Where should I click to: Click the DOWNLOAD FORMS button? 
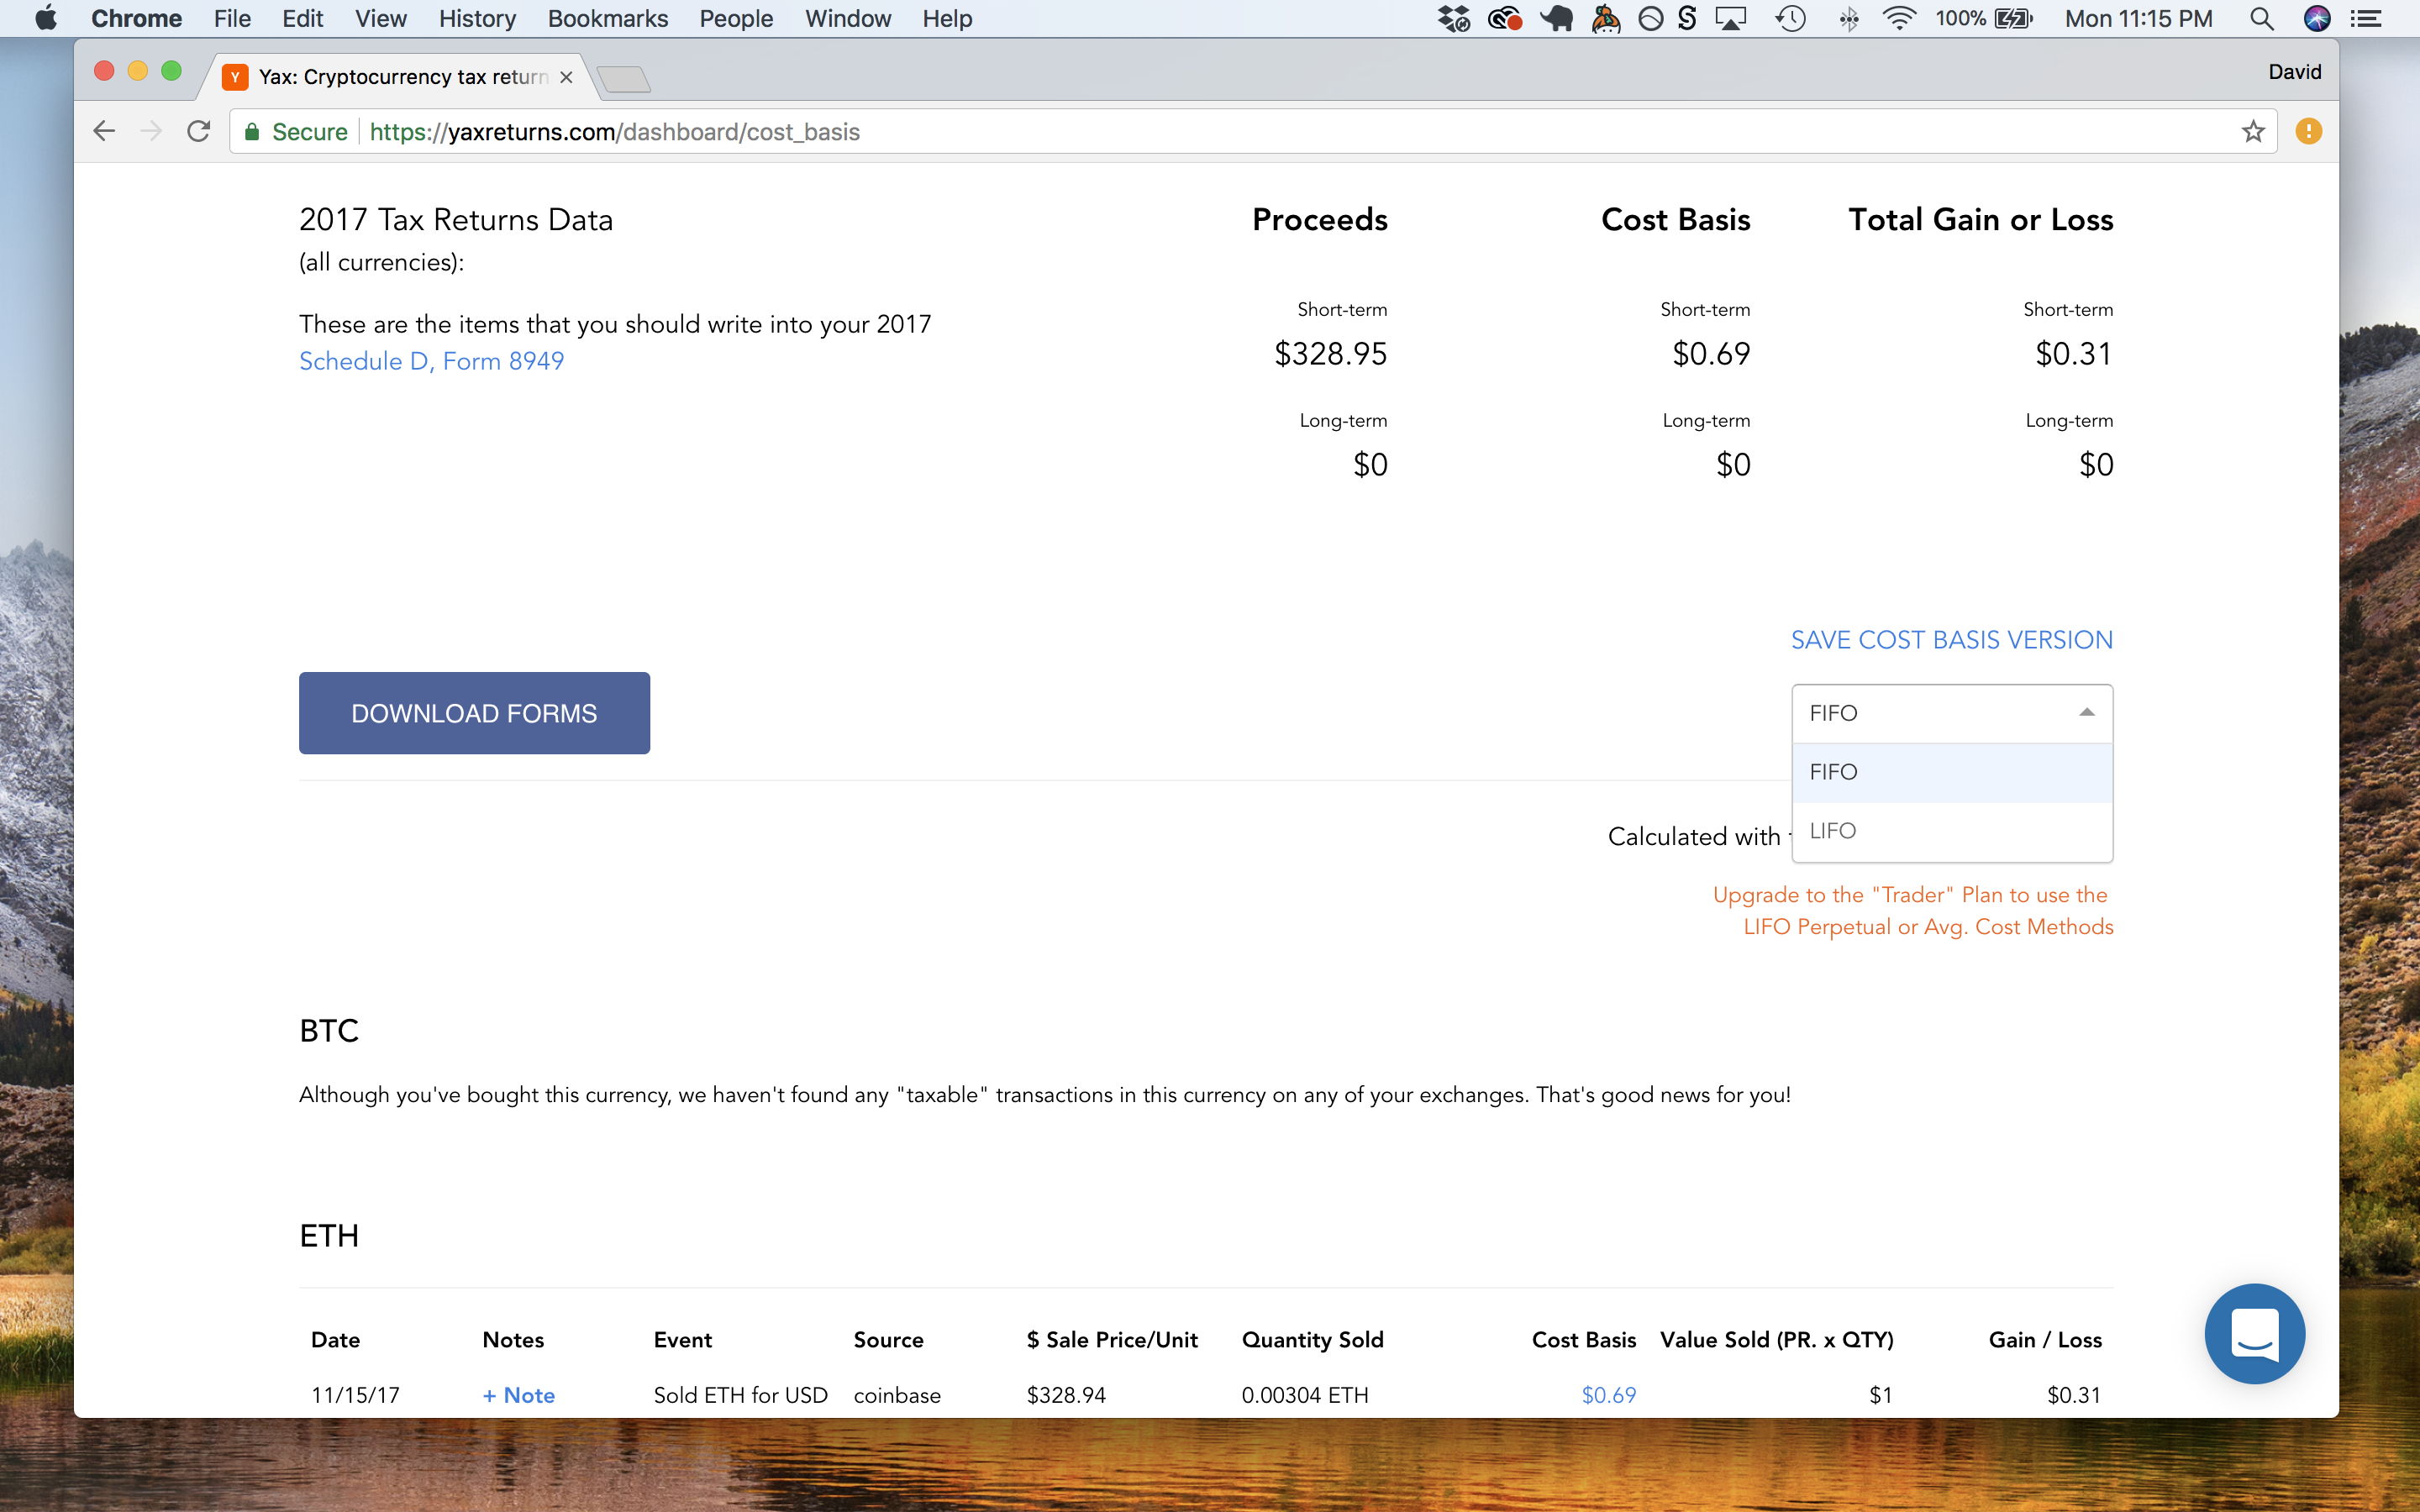pos(474,713)
